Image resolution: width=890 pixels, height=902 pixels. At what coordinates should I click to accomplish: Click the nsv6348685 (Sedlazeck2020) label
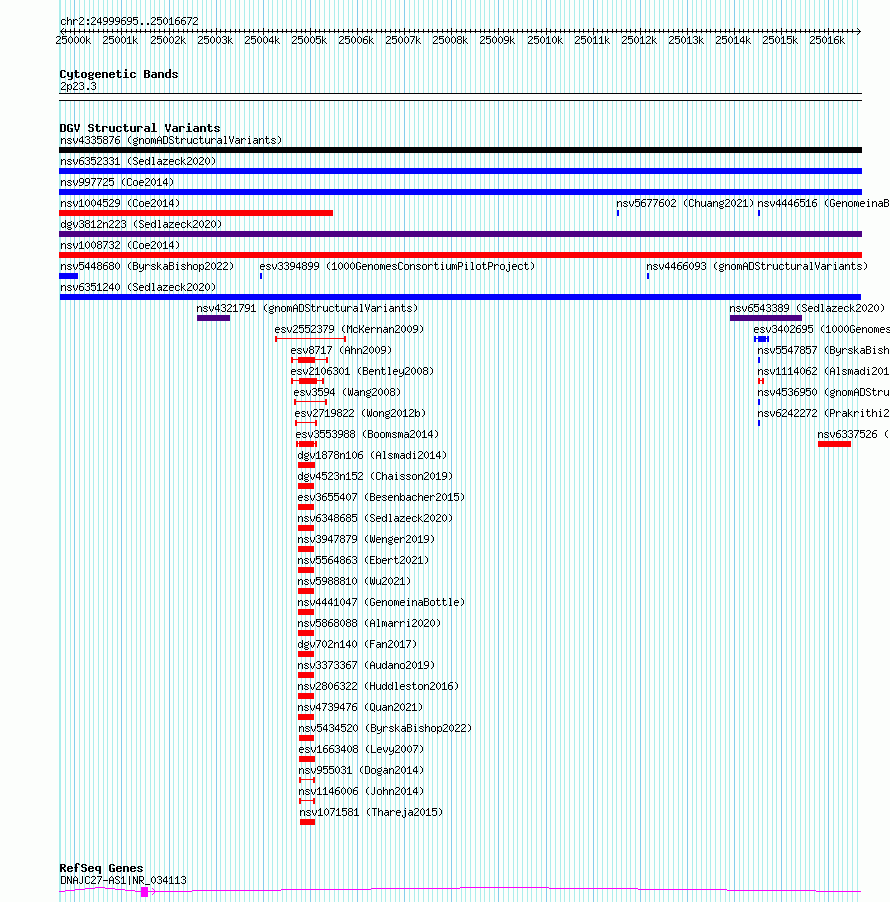375,518
